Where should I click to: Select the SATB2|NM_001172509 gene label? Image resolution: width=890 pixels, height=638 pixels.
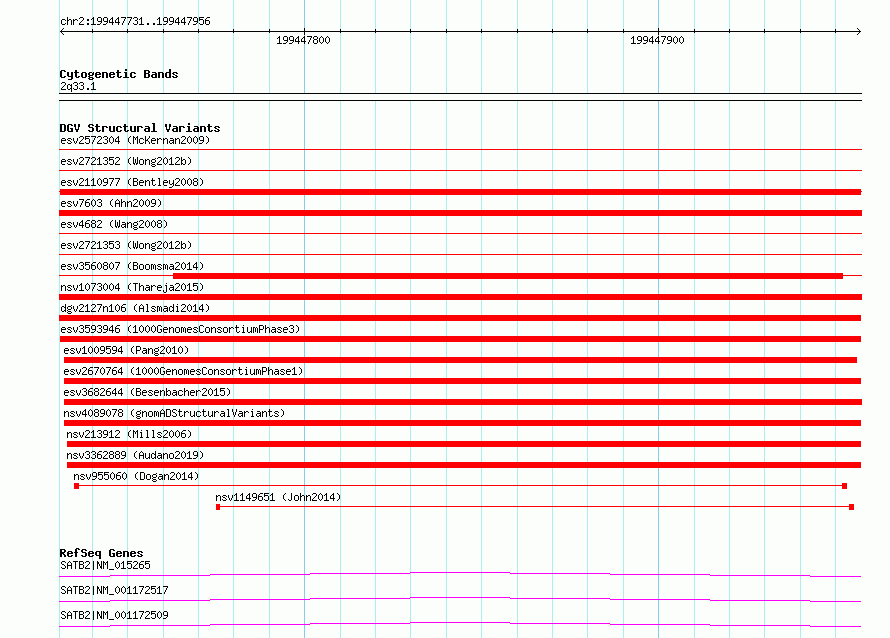tap(114, 615)
